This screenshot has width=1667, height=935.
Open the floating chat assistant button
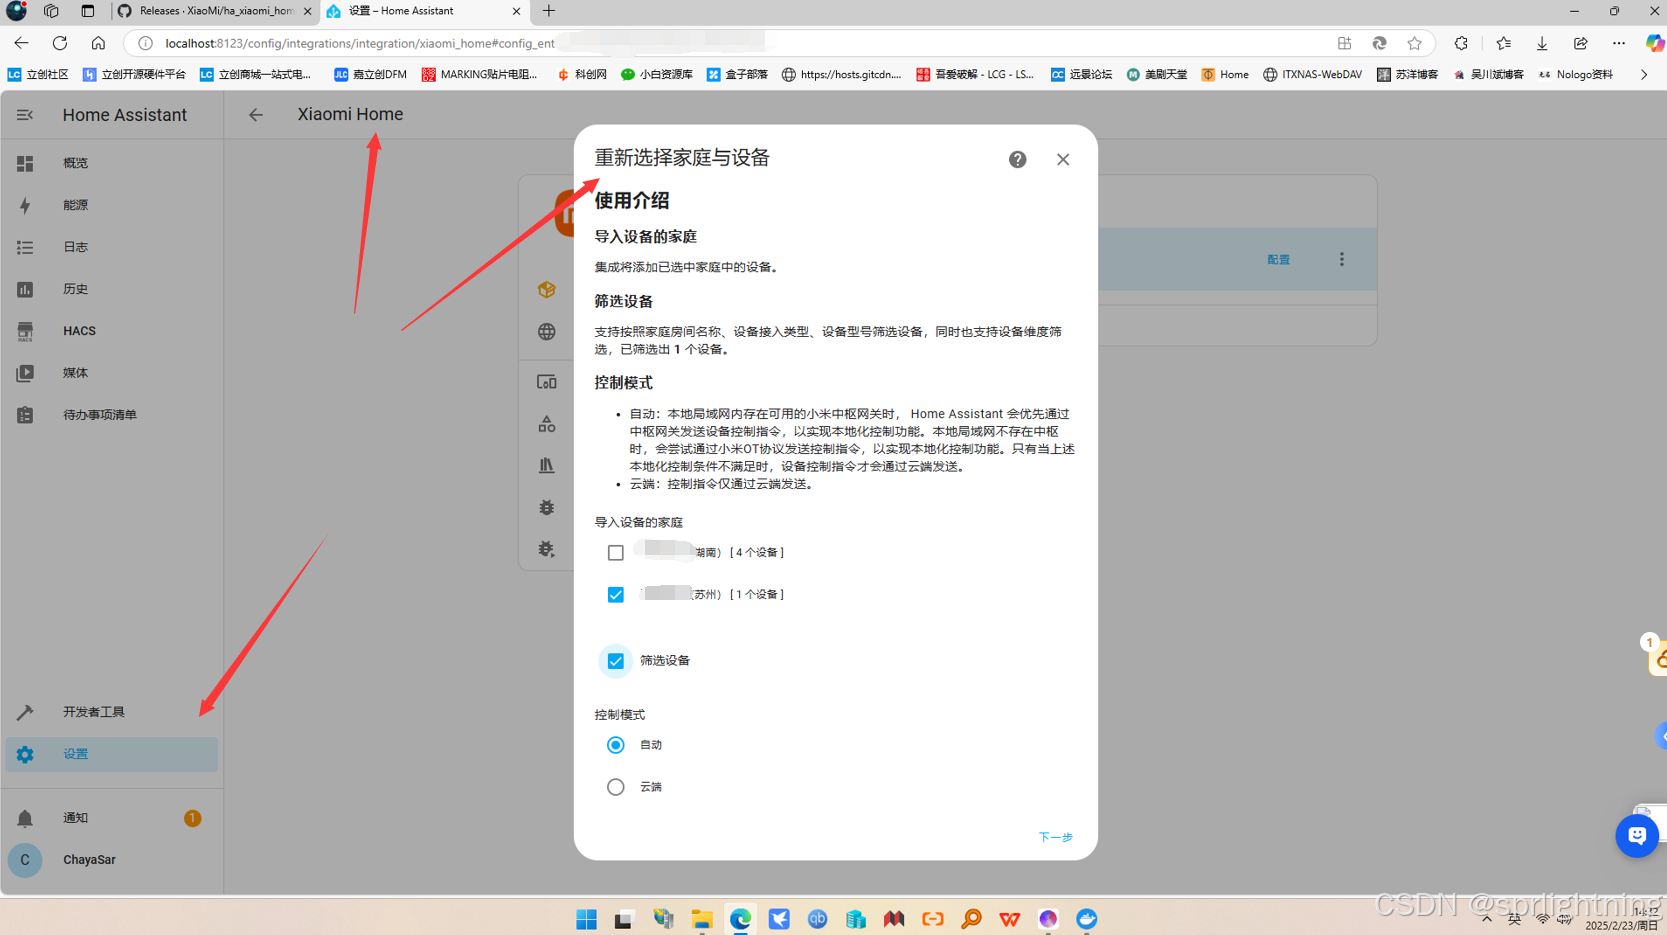pyautogui.click(x=1637, y=836)
